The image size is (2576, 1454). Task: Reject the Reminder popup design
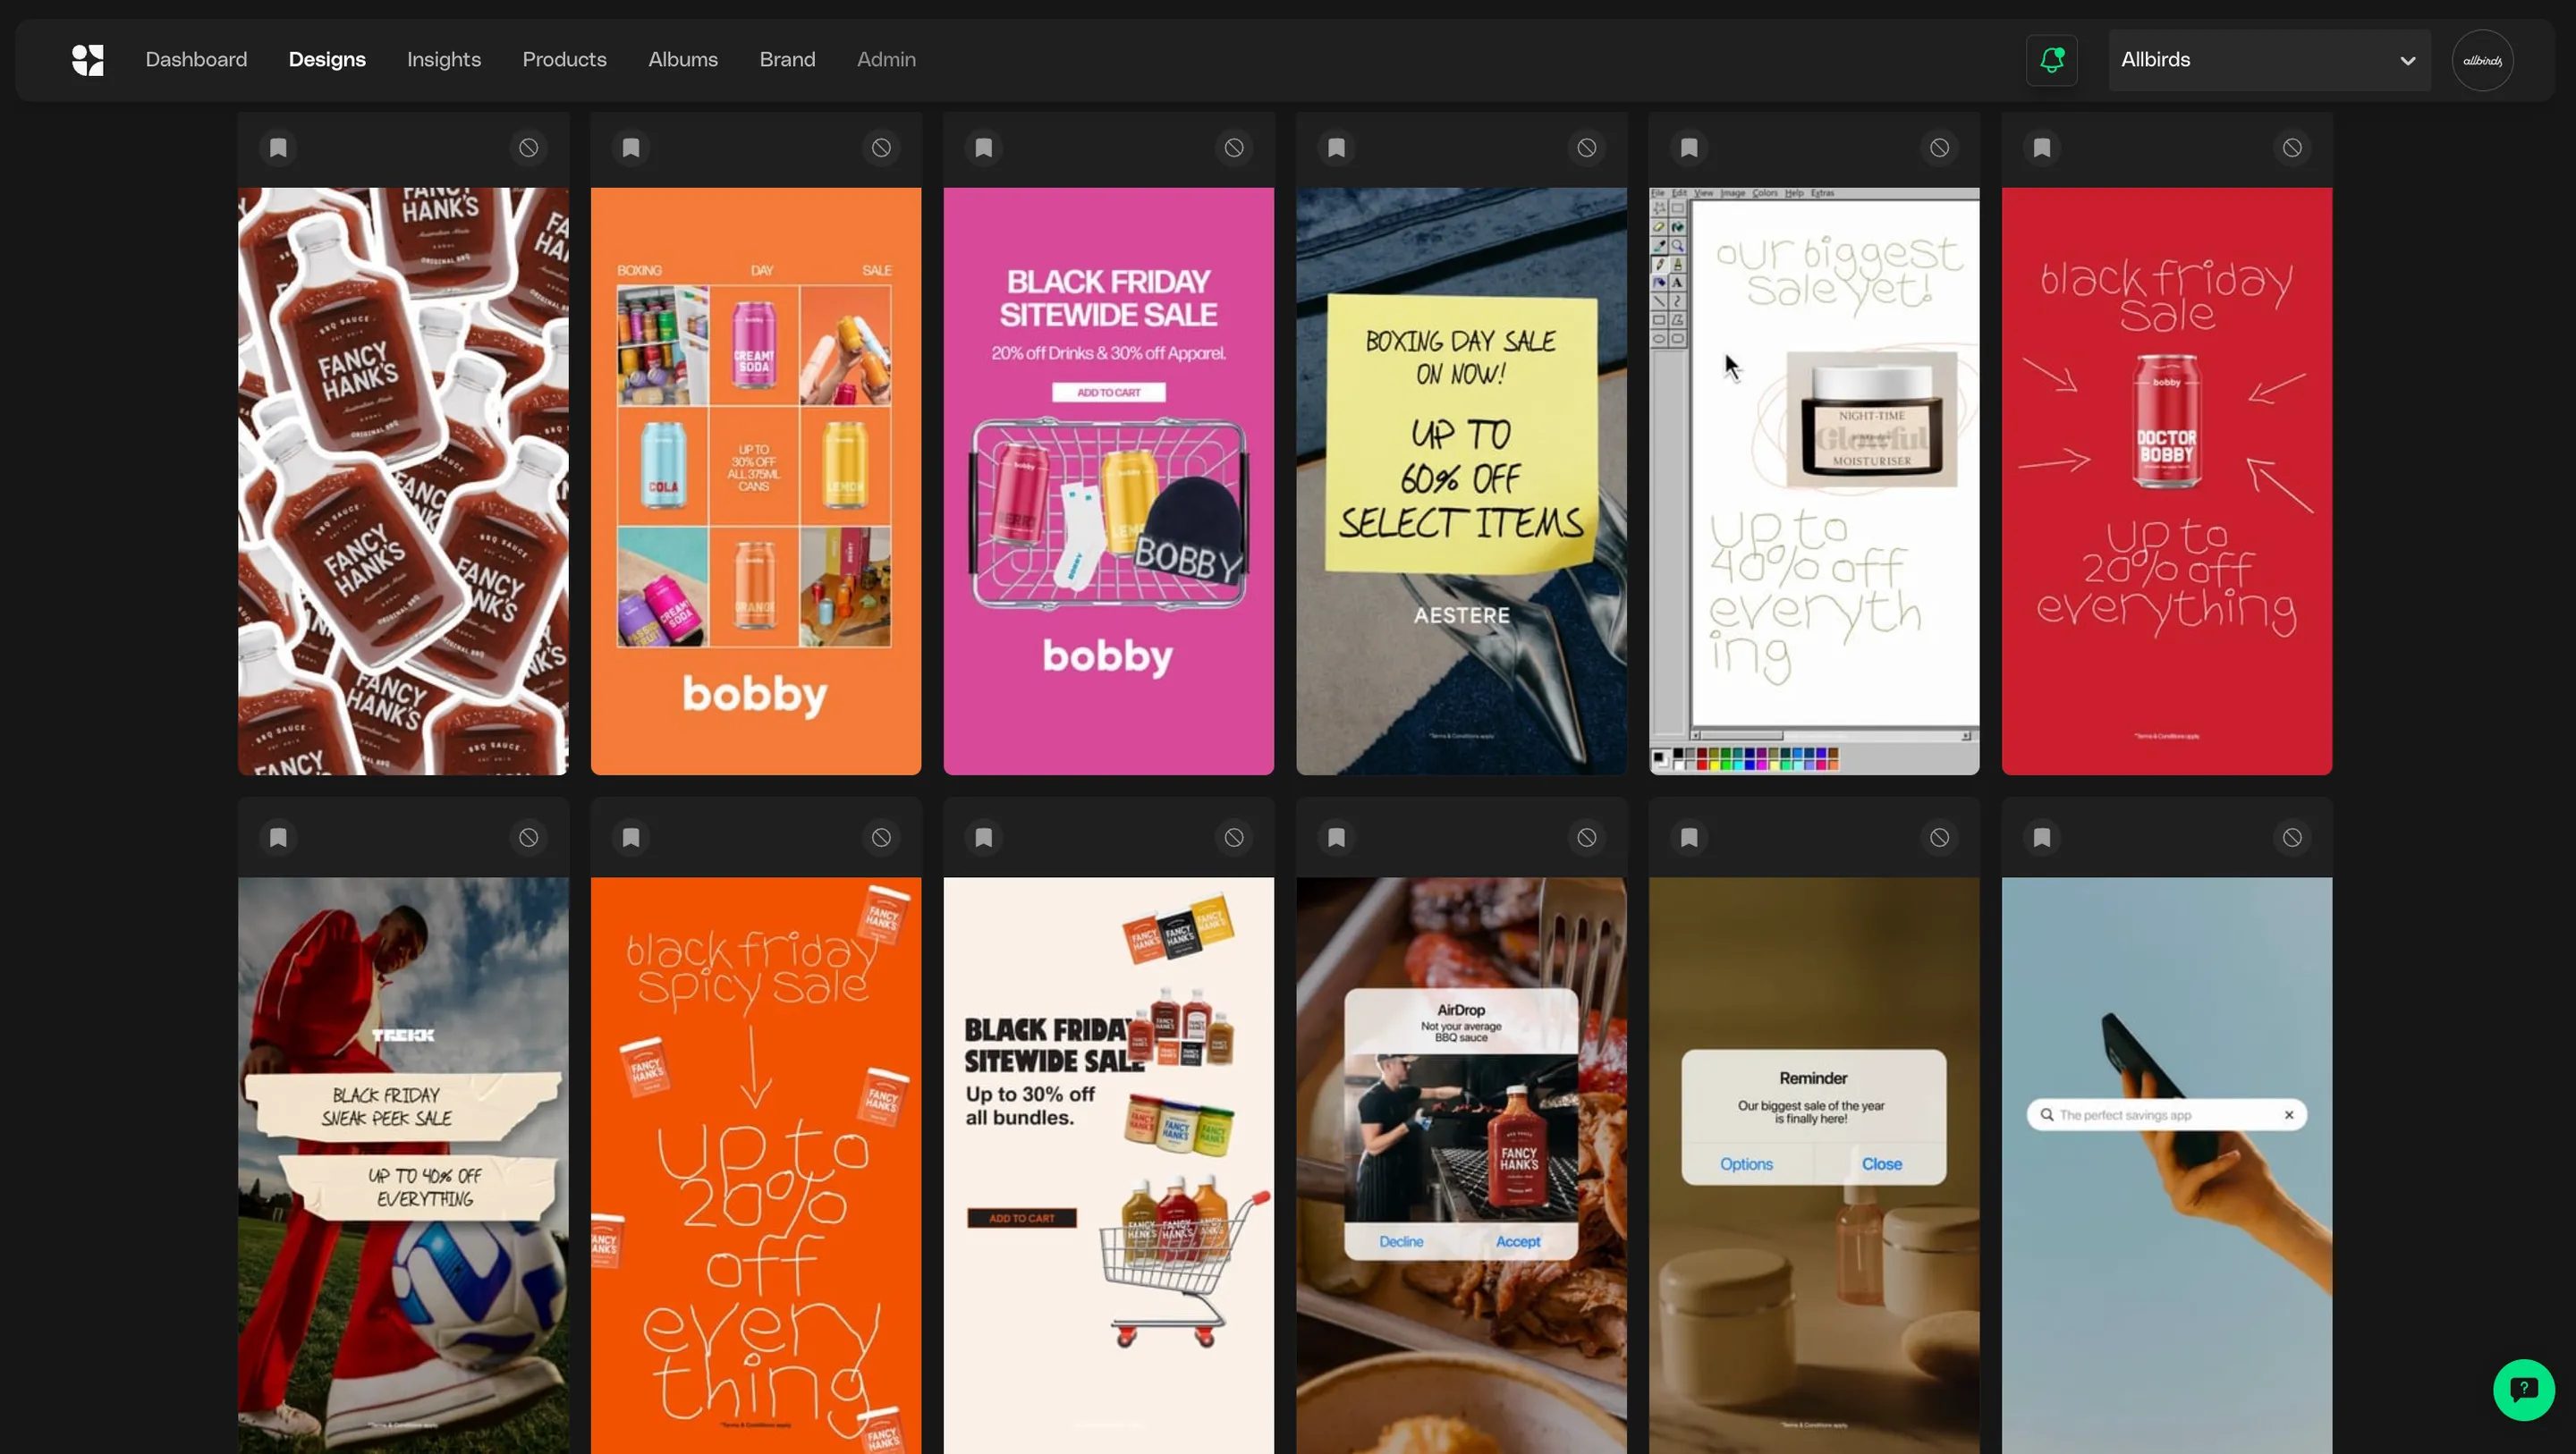[1939, 838]
